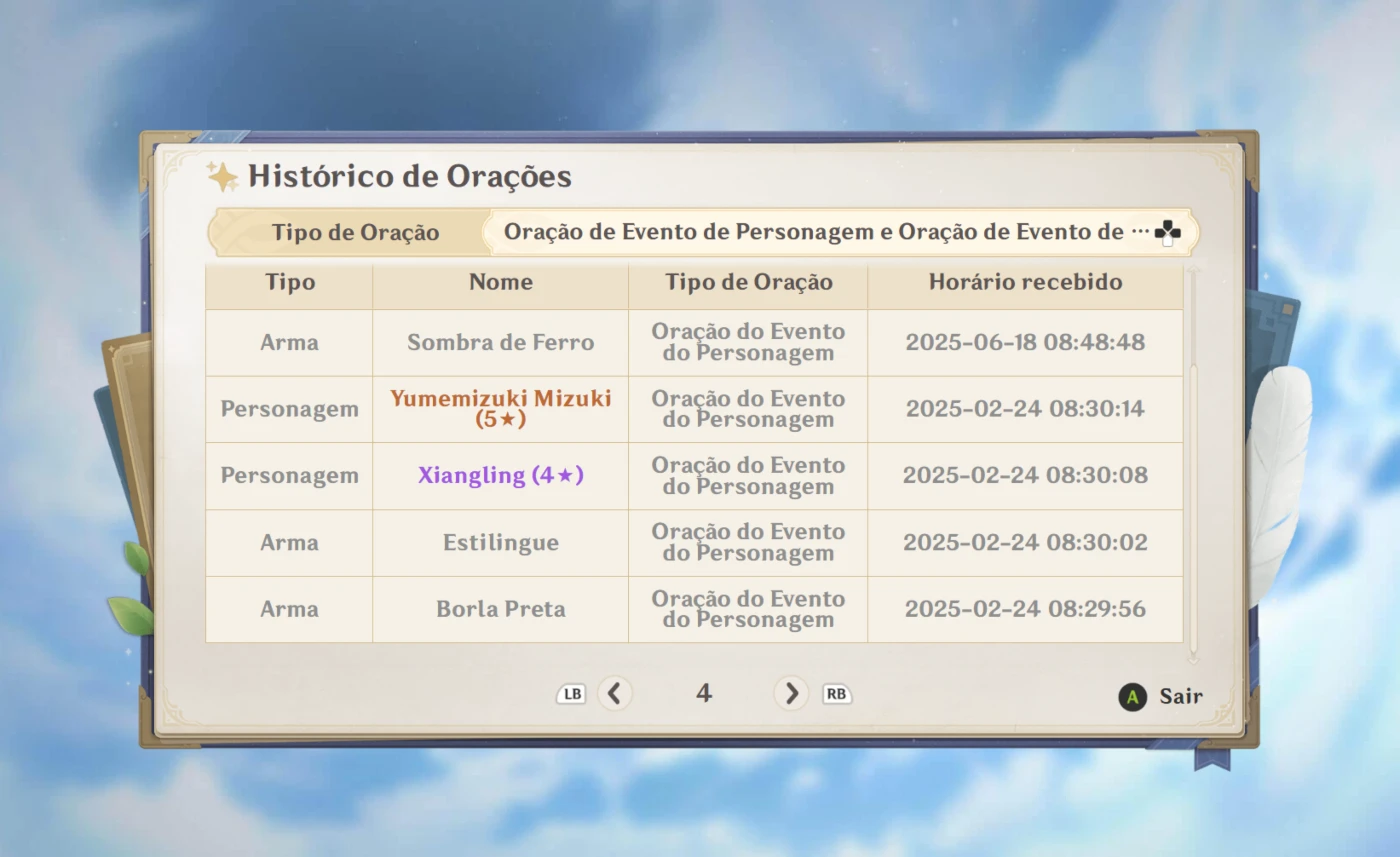The height and width of the screenshot is (857, 1400).
Task: Select the Sombra de Ferro entry
Action: [x=501, y=342]
